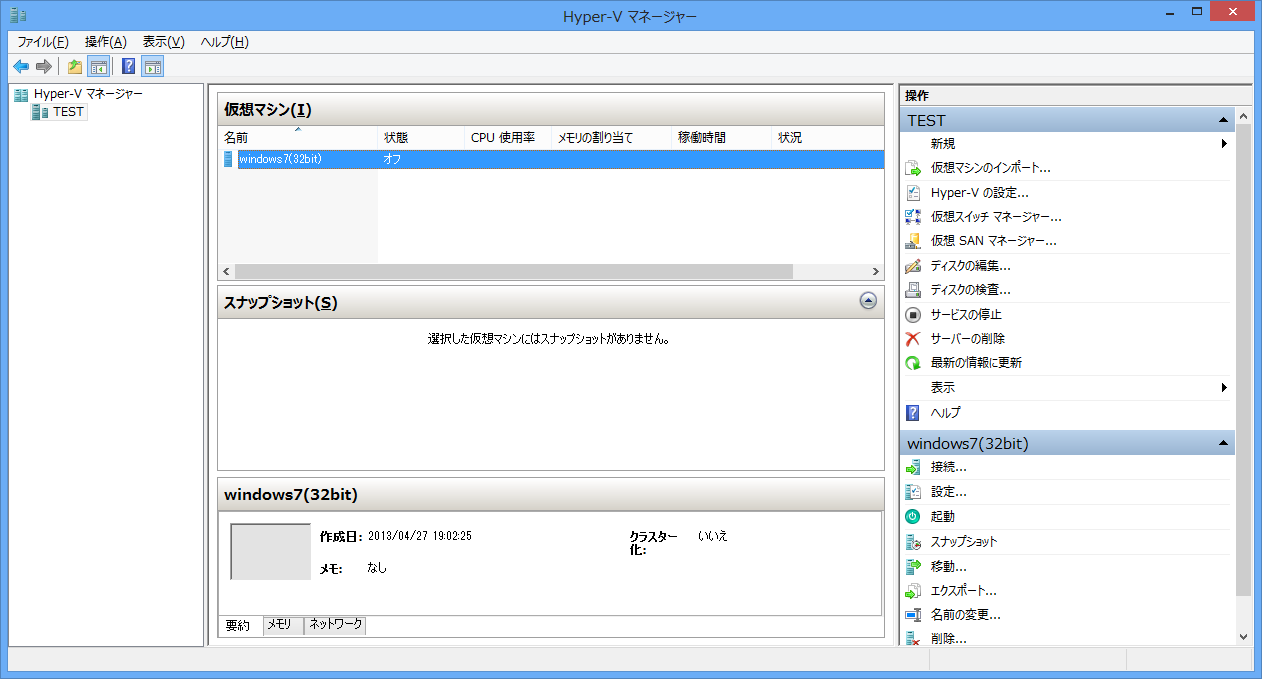Select the TEST server in the tree
This screenshot has width=1262, height=679.
68,112
